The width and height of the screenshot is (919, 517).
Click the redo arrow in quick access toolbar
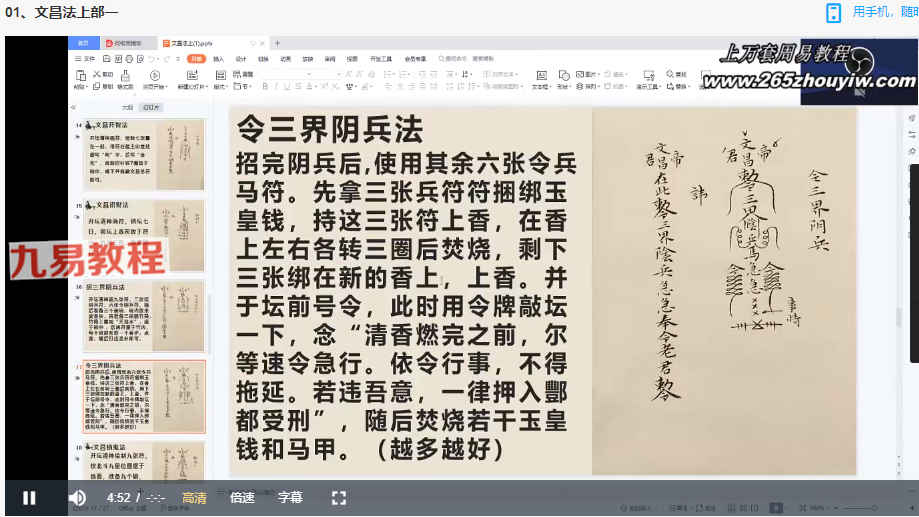[x=167, y=59]
